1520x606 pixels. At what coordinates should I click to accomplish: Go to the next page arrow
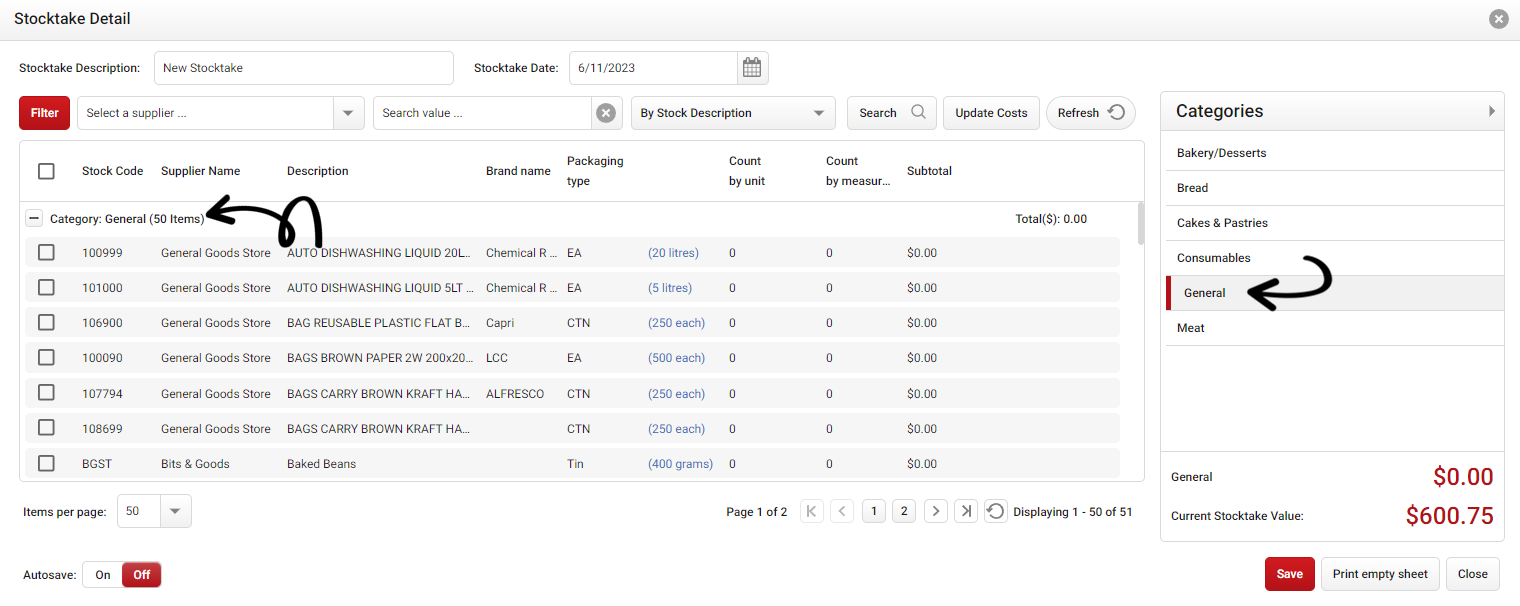coord(935,510)
